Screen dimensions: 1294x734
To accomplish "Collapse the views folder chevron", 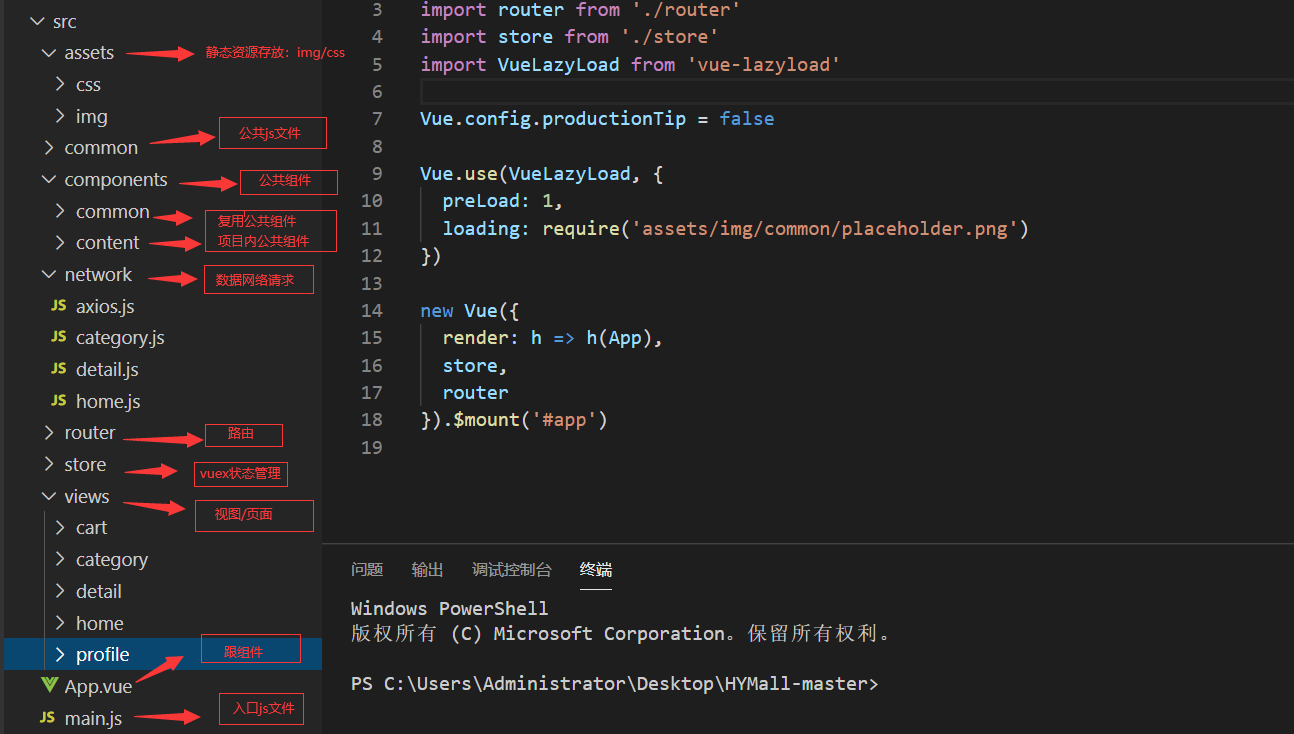I will [x=49, y=497].
